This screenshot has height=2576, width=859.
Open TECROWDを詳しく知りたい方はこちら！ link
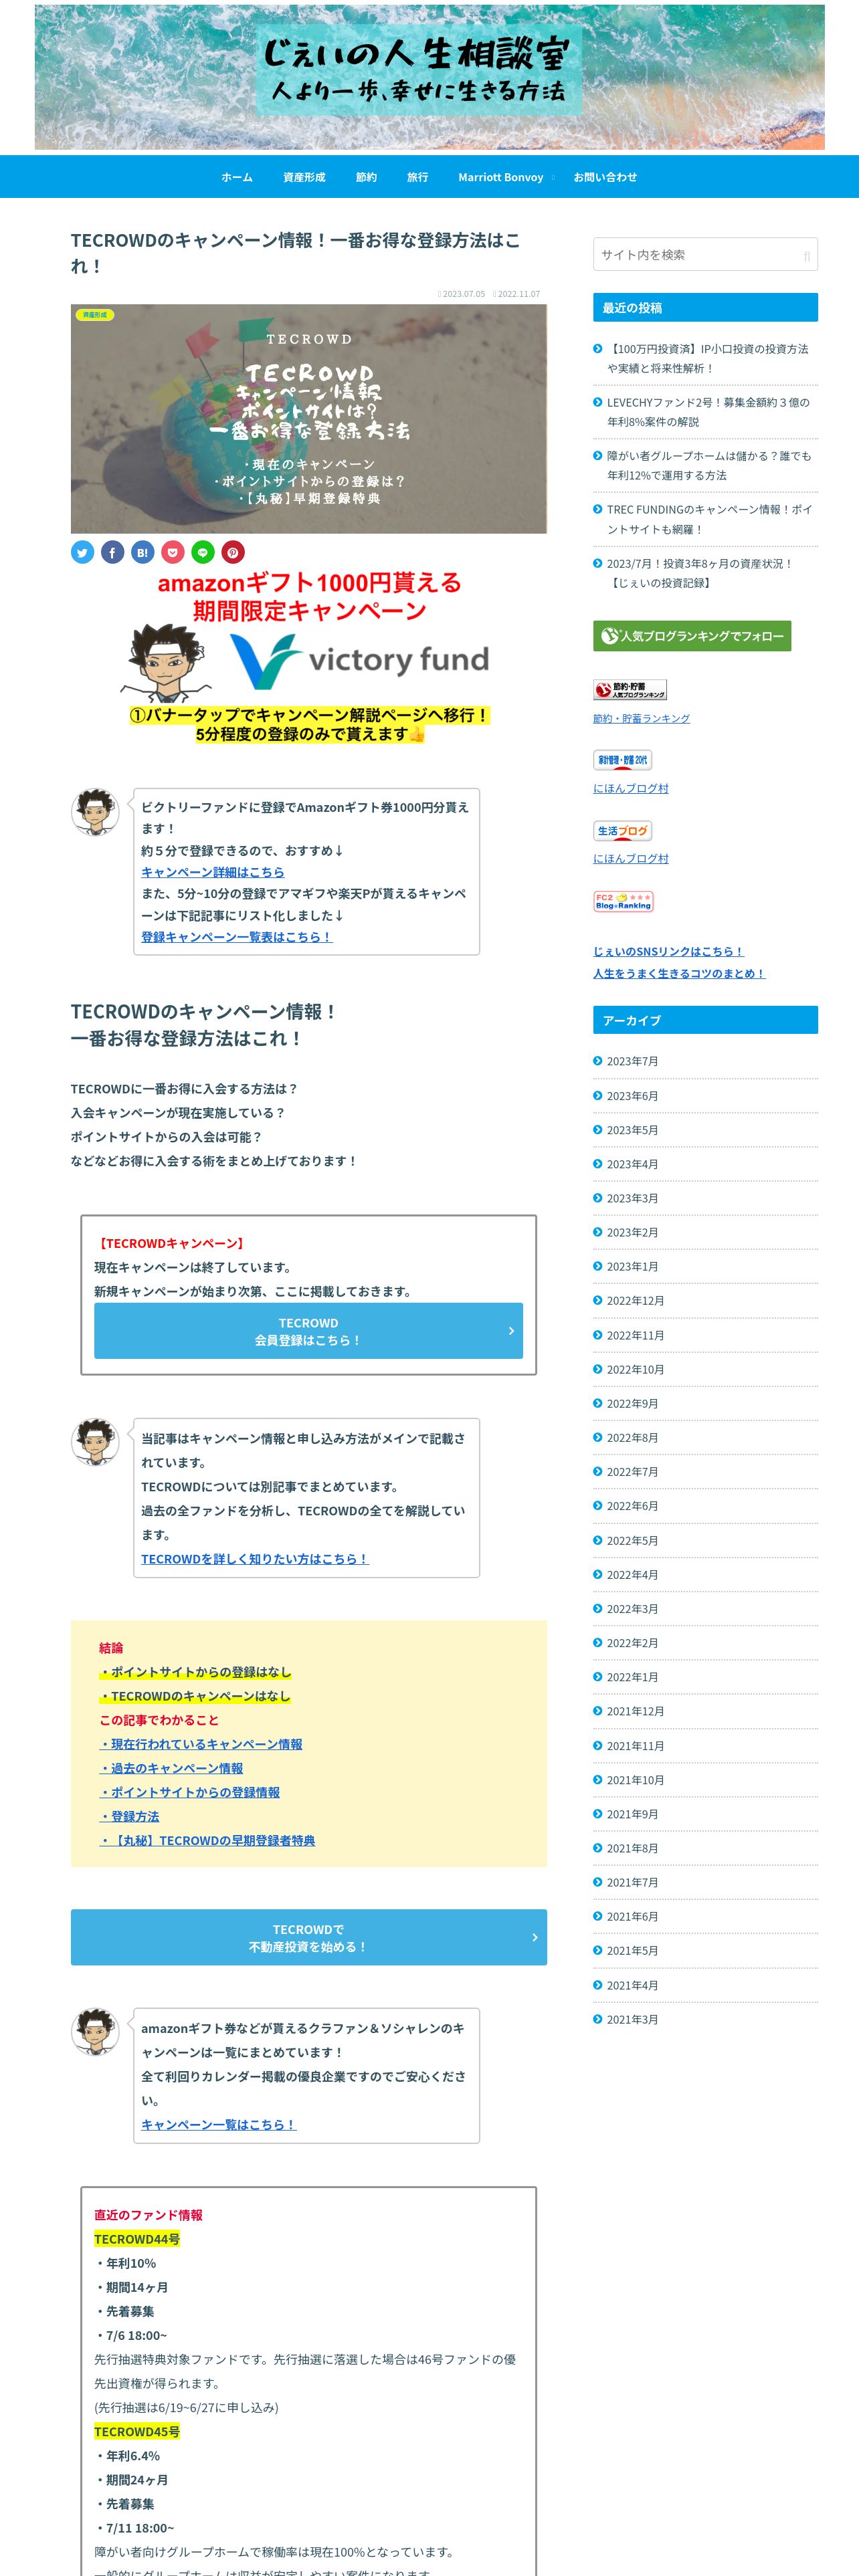coord(255,1559)
